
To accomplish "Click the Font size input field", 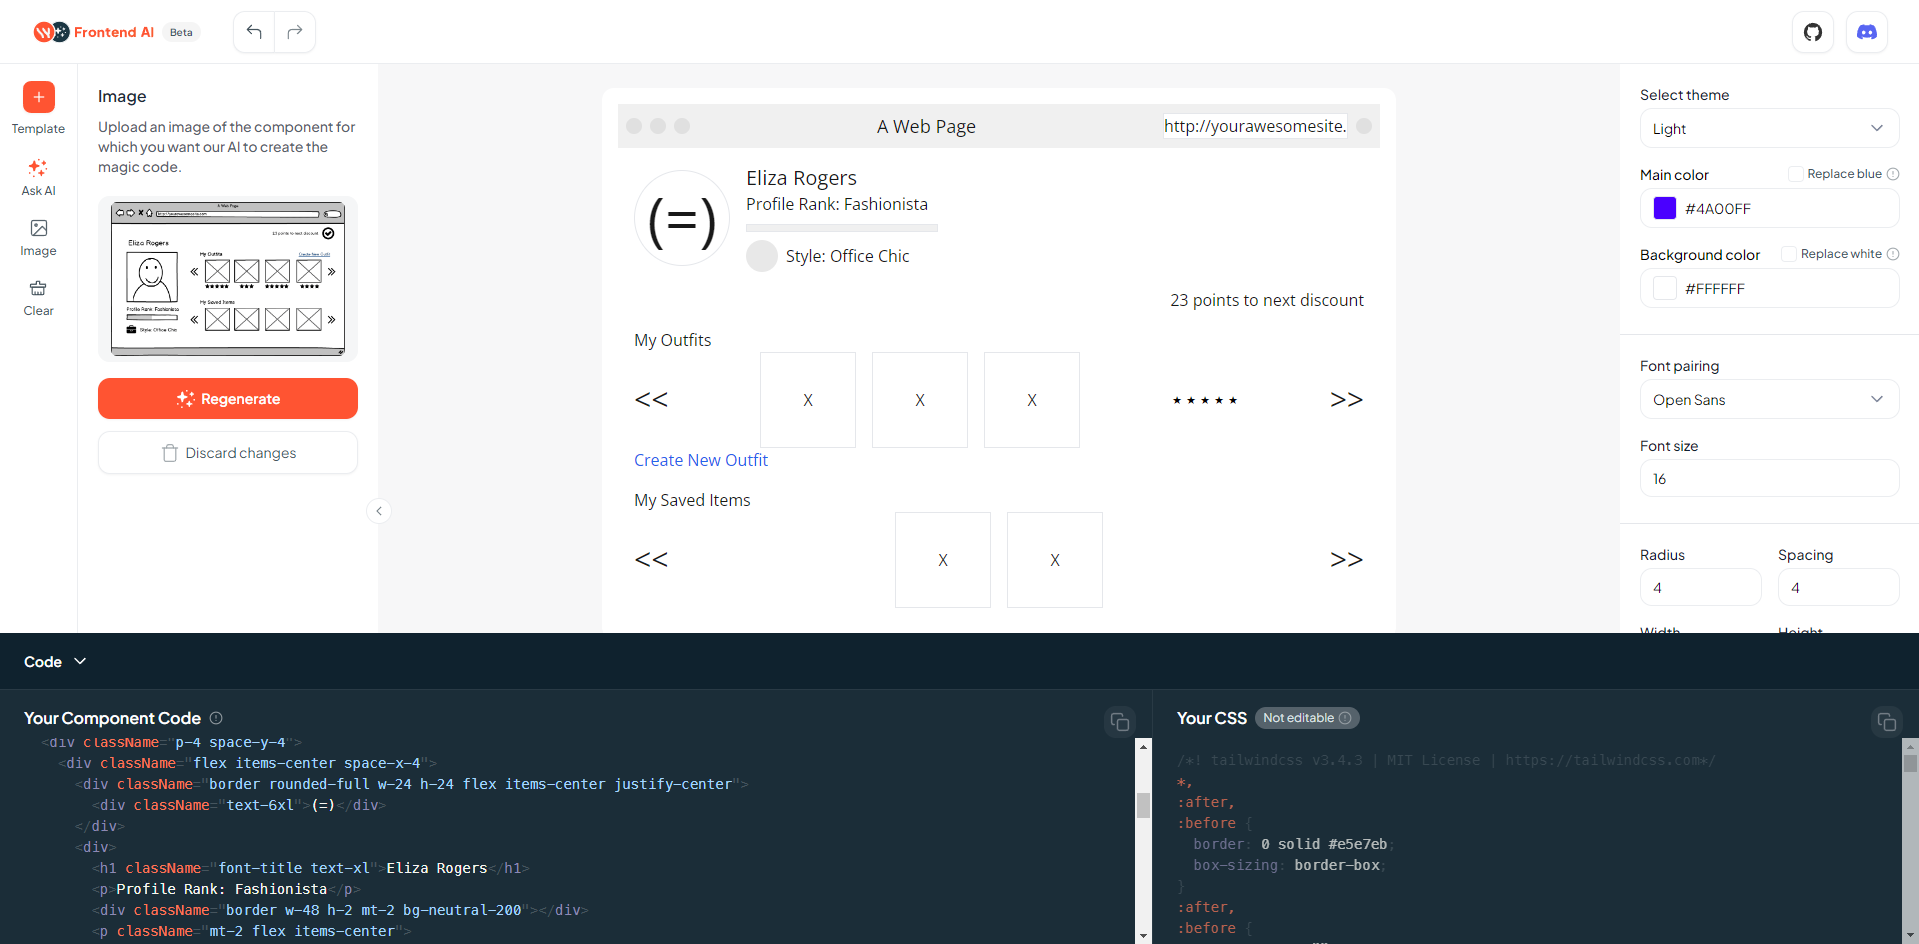I will point(1768,479).
